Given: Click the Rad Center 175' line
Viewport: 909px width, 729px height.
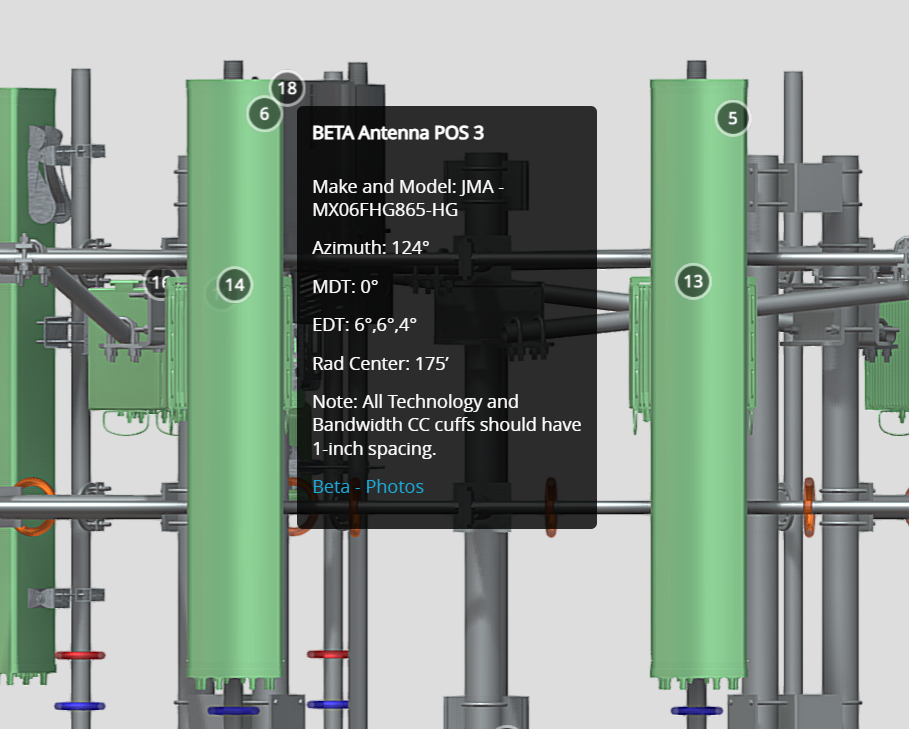Looking at the screenshot, I should (x=380, y=363).
